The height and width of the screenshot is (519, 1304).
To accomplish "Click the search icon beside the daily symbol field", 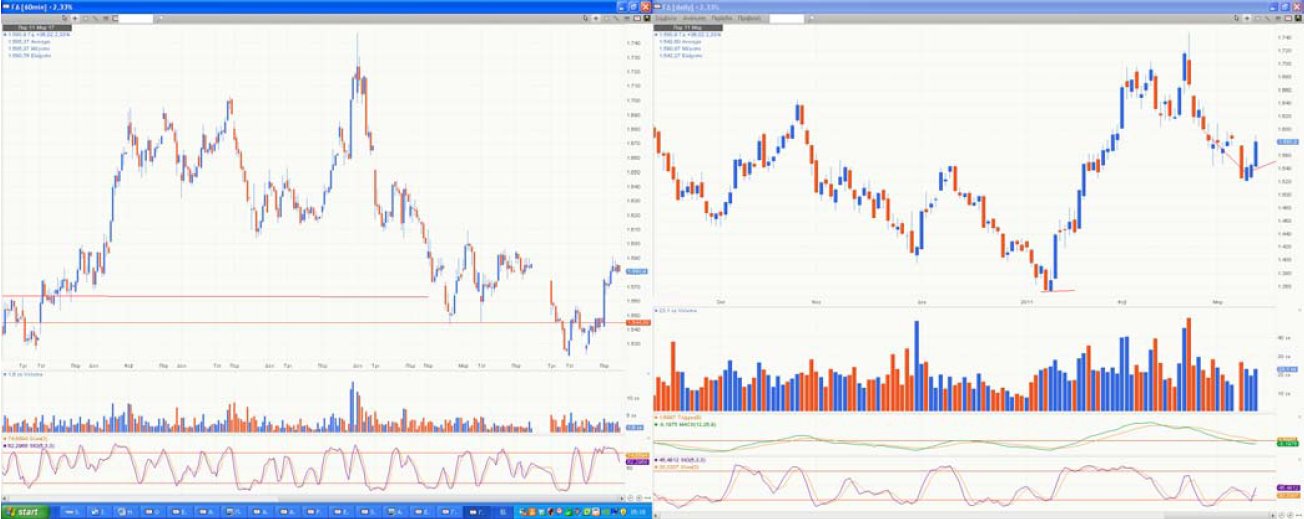I will [811, 18].
